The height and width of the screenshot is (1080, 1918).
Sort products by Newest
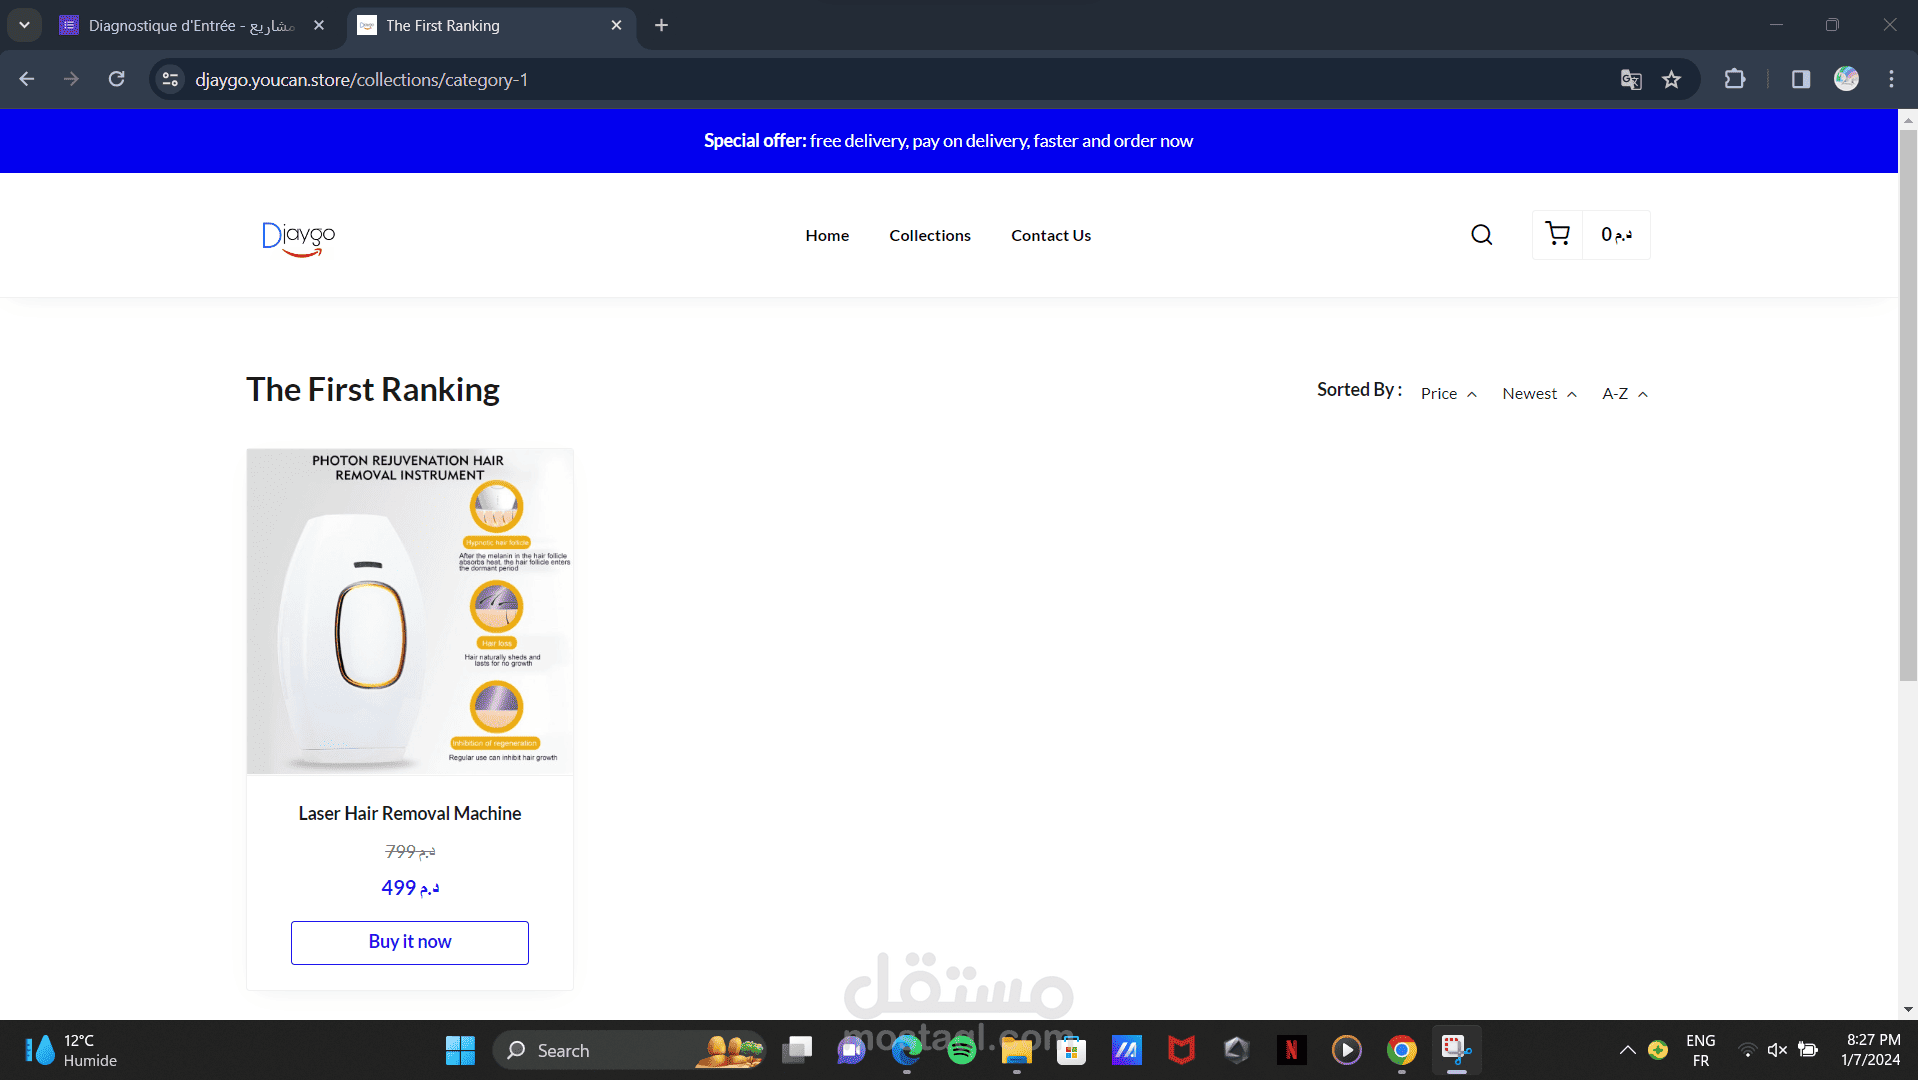[x=1539, y=394]
